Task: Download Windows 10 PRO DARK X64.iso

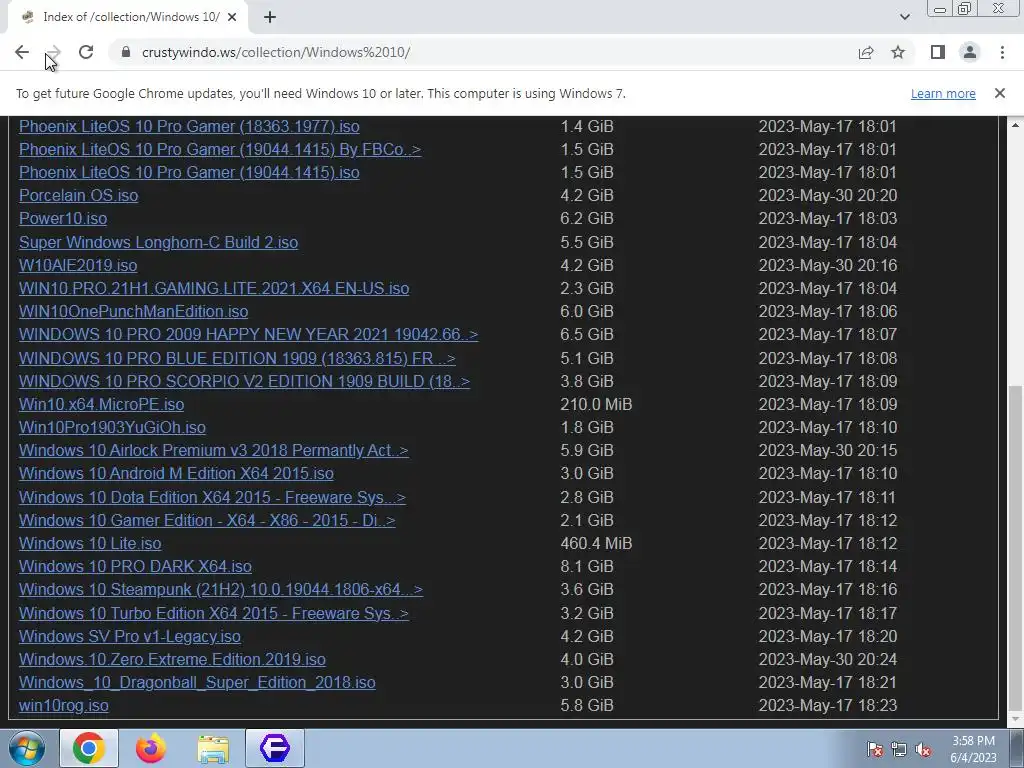Action: click(135, 566)
